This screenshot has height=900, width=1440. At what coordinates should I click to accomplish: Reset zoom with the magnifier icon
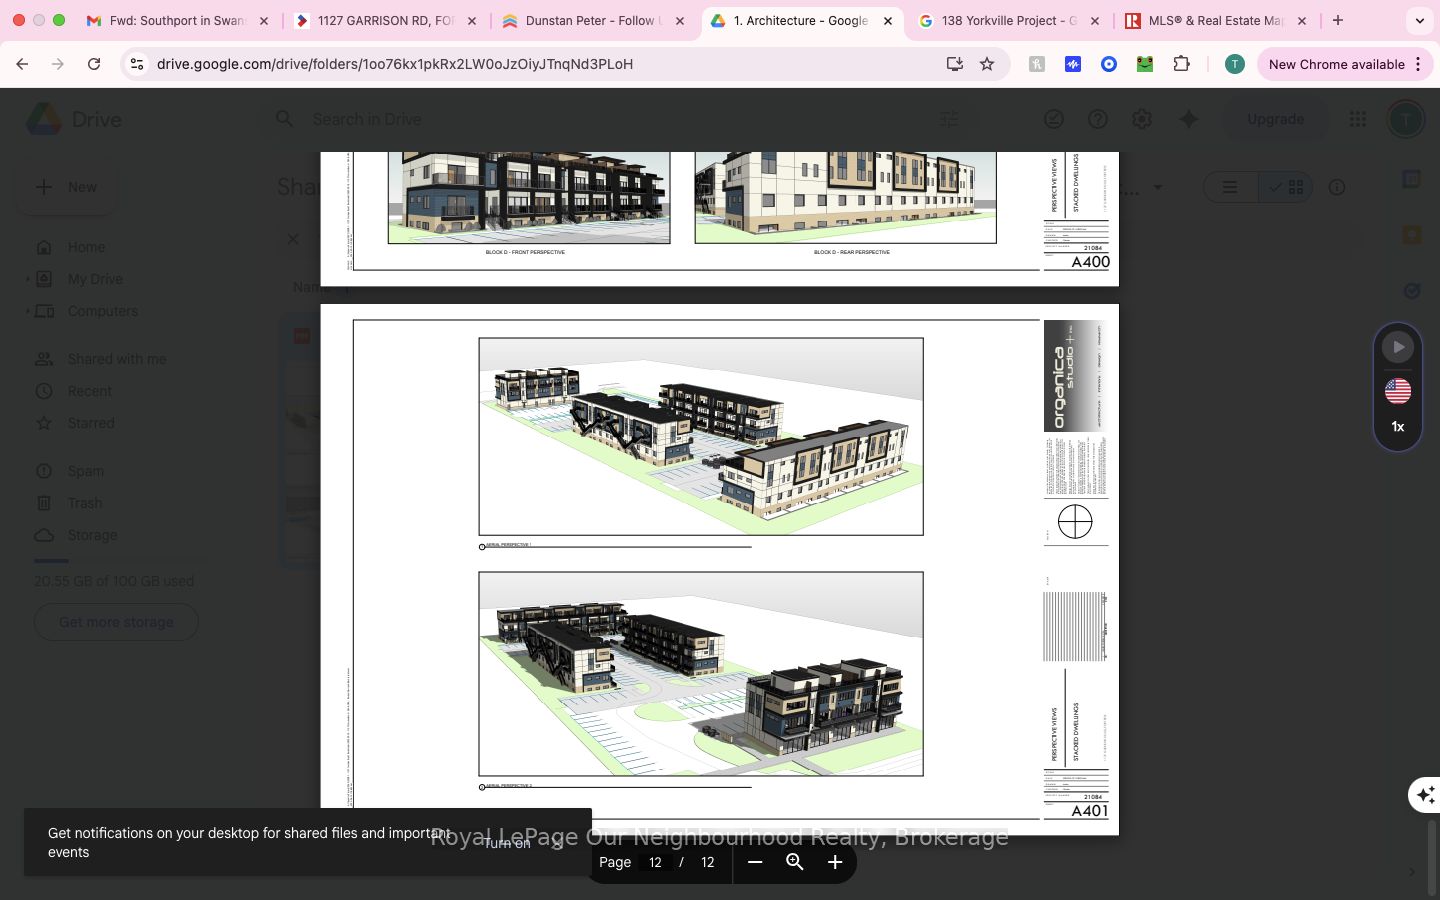click(795, 862)
